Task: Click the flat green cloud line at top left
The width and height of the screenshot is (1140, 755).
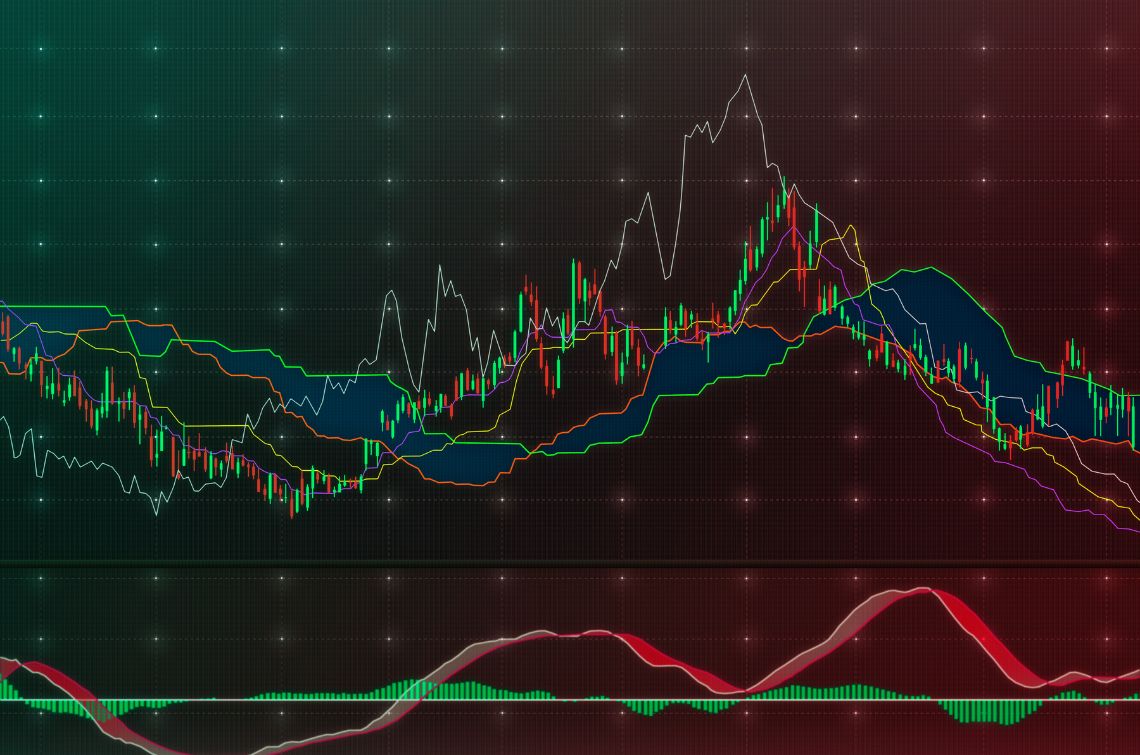Action: click(x=60, y=306)
